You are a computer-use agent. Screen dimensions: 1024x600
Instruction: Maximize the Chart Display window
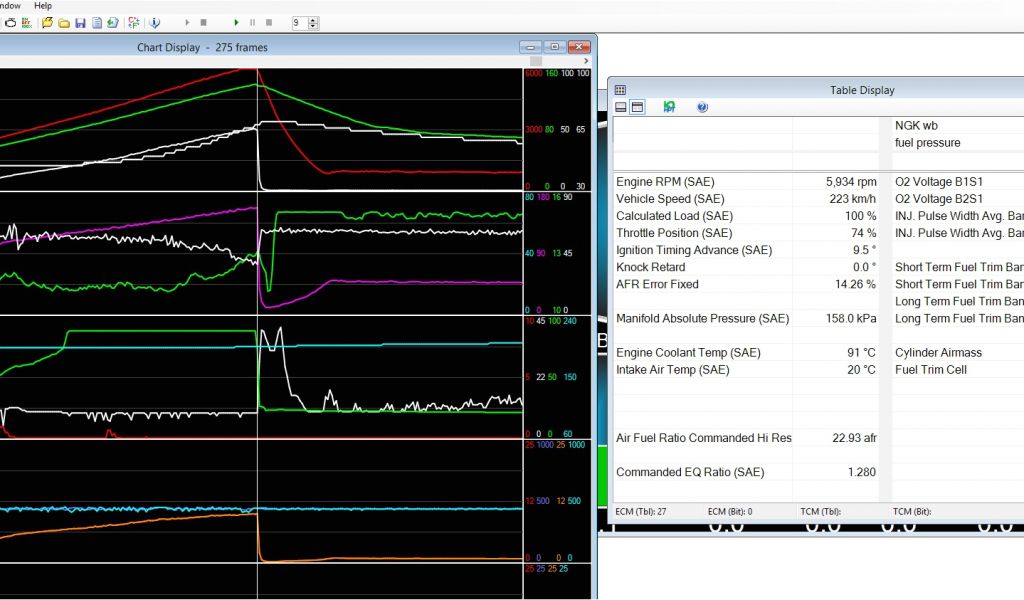(x=554, y=47)
